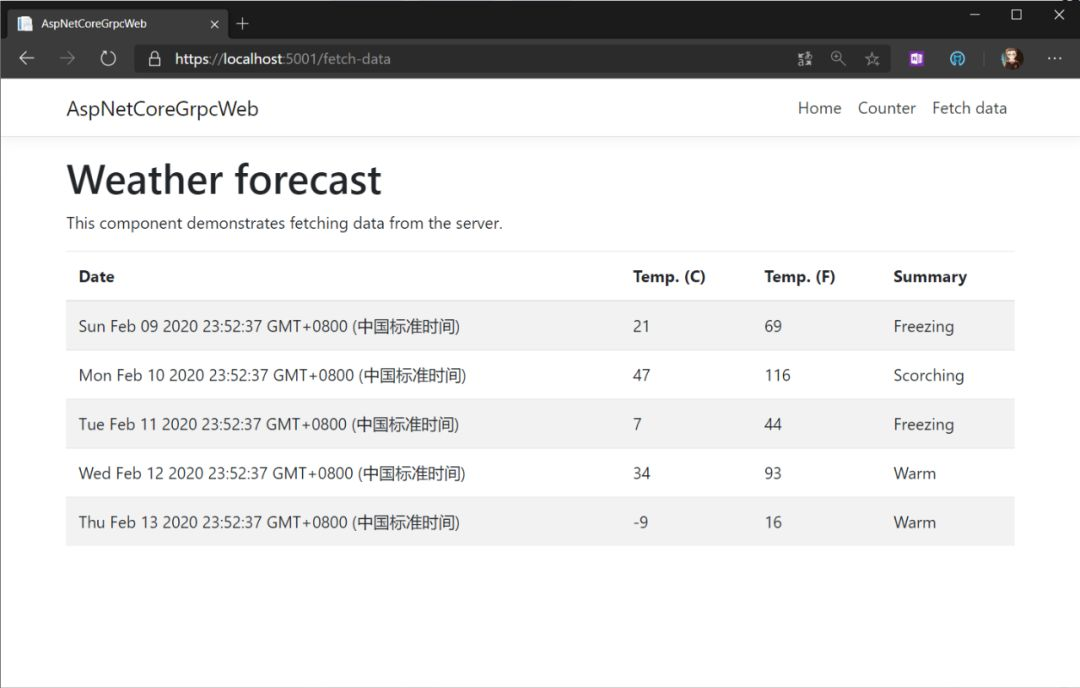1080x688 pixels.
Task: Open the translate page icon in address bar
Action: [x=804, y=59]
